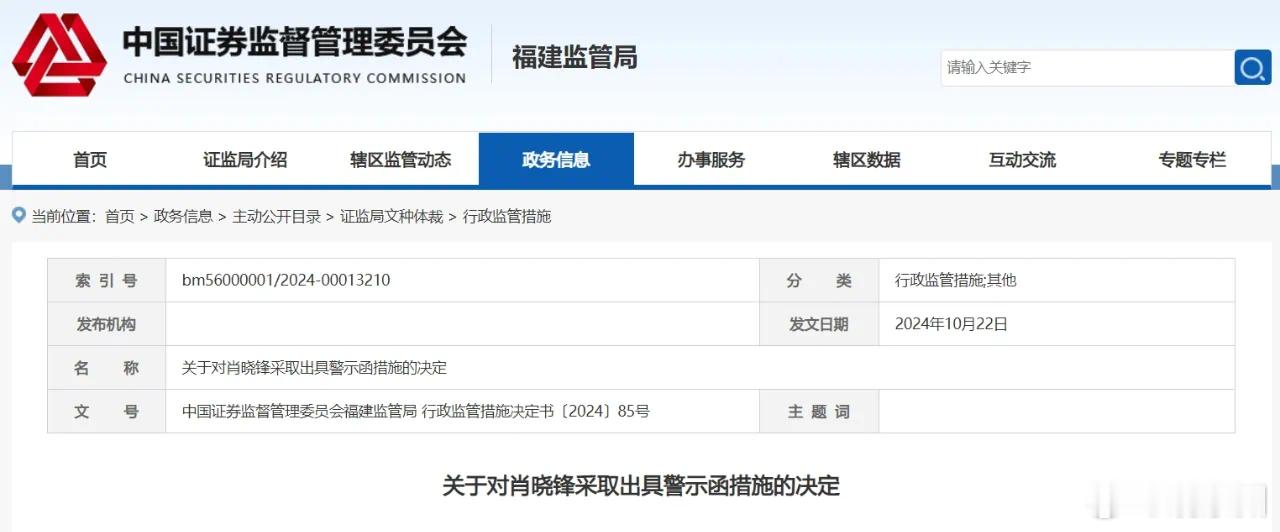Click the 主题词 label cell
The image size is (1280, 532).
click(819, 411)
